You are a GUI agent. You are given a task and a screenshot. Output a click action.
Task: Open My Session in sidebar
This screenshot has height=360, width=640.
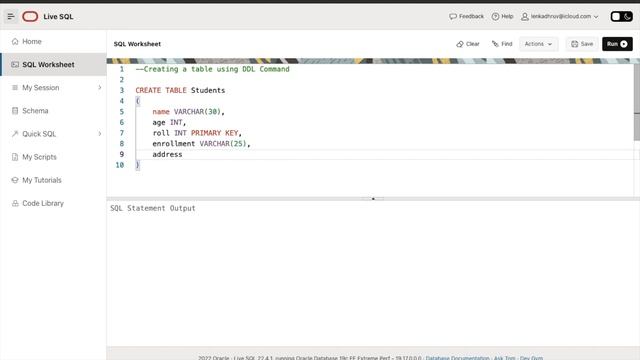click(x=53, y=87)
